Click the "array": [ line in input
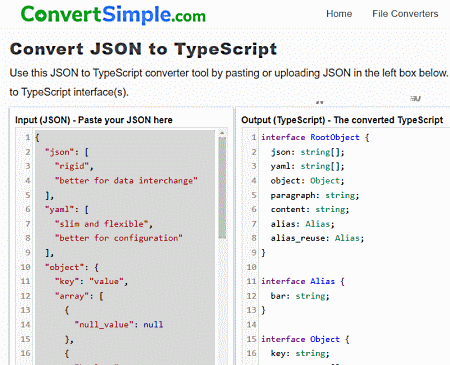Image resolution: width=450 pixels, height=365 pixels. click(79, 296)
